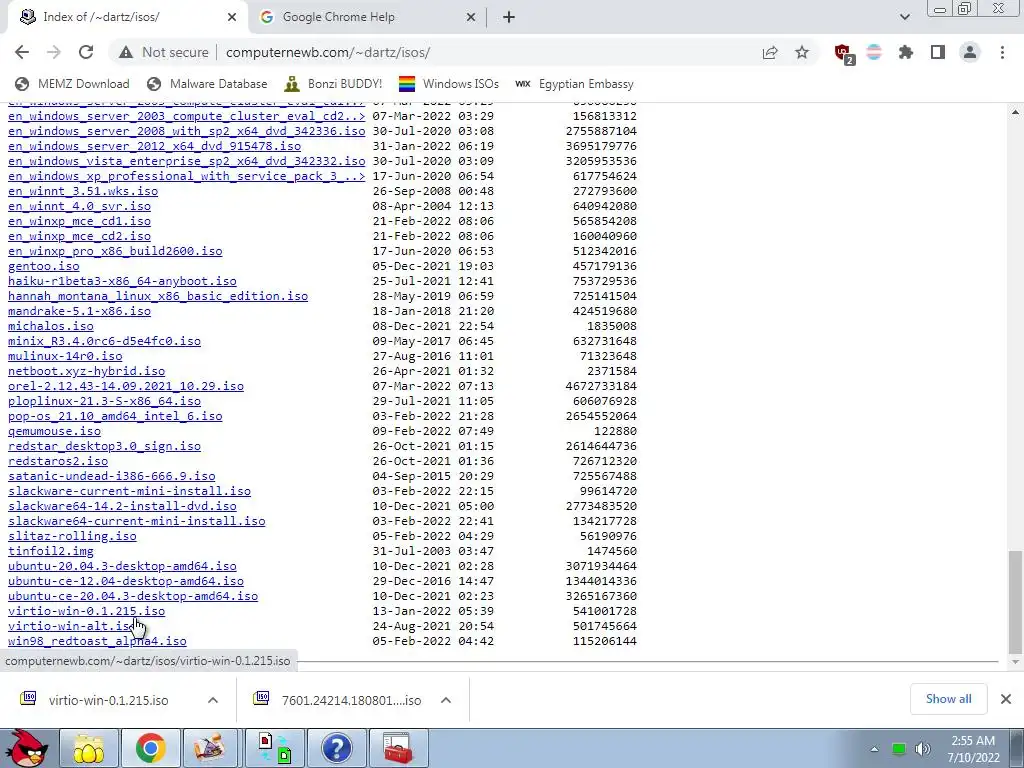
Task: Download gentoo.iso
Action: [44, 266]
